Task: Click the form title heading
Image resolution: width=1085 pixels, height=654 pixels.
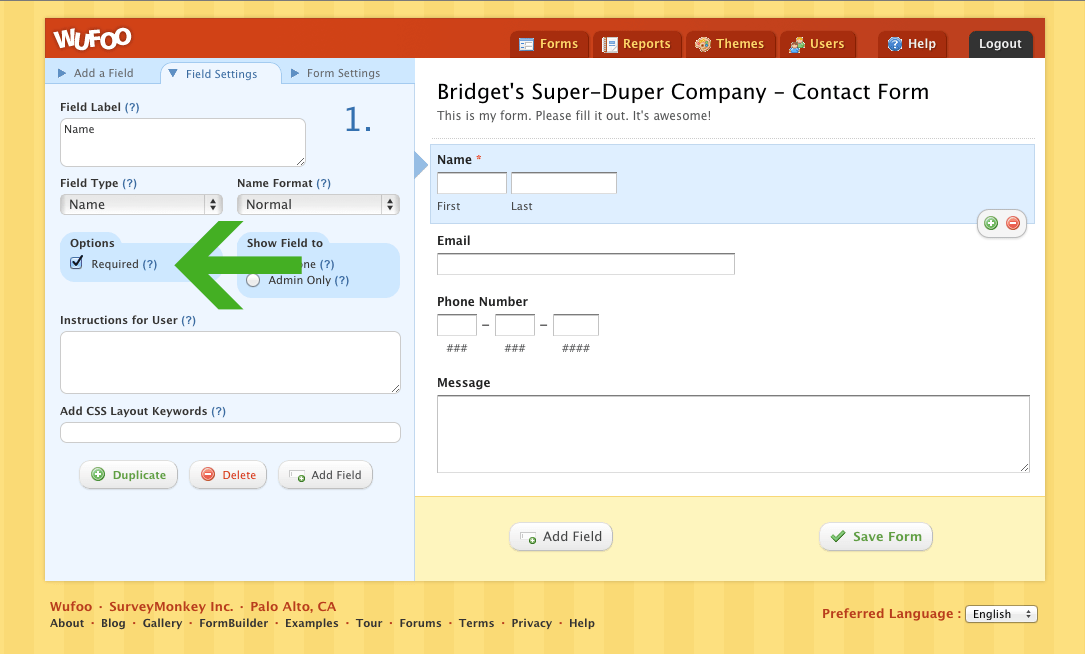Action: 683,92
